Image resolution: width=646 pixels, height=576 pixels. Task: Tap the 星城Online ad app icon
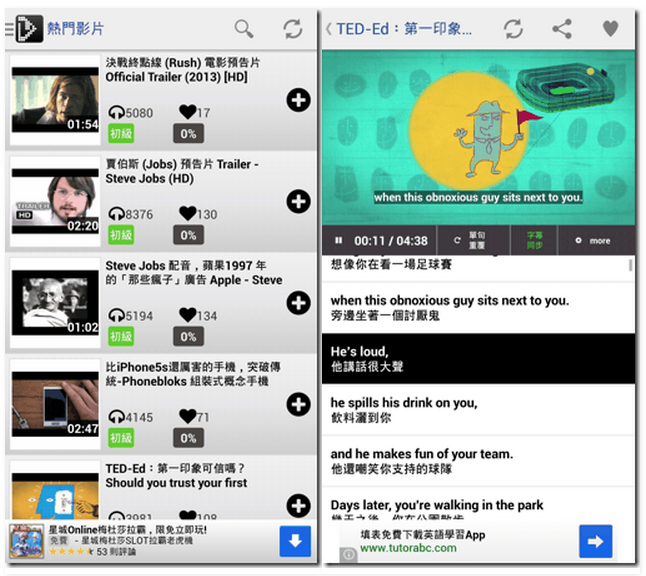(26, 541)
